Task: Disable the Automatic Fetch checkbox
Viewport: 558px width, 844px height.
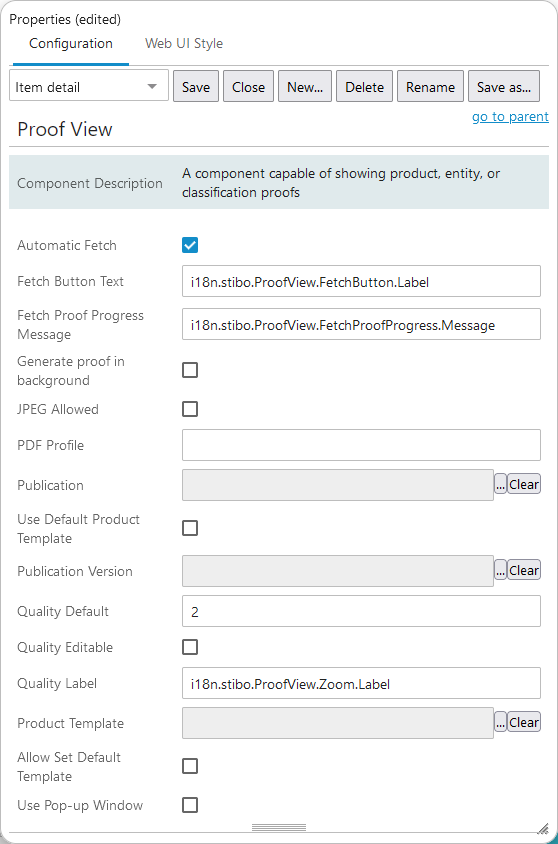Action: [190, 245]
